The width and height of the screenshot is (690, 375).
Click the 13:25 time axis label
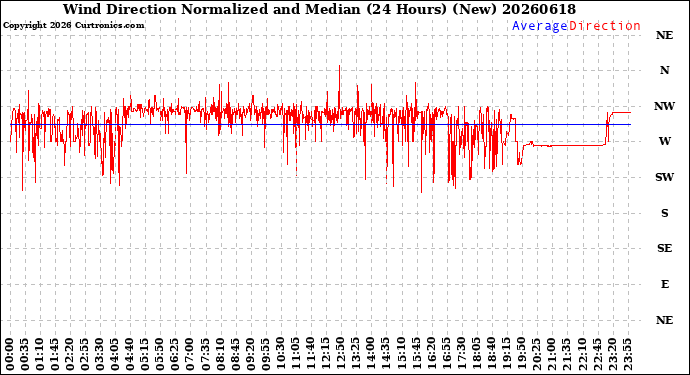click(x=356, y=355)
